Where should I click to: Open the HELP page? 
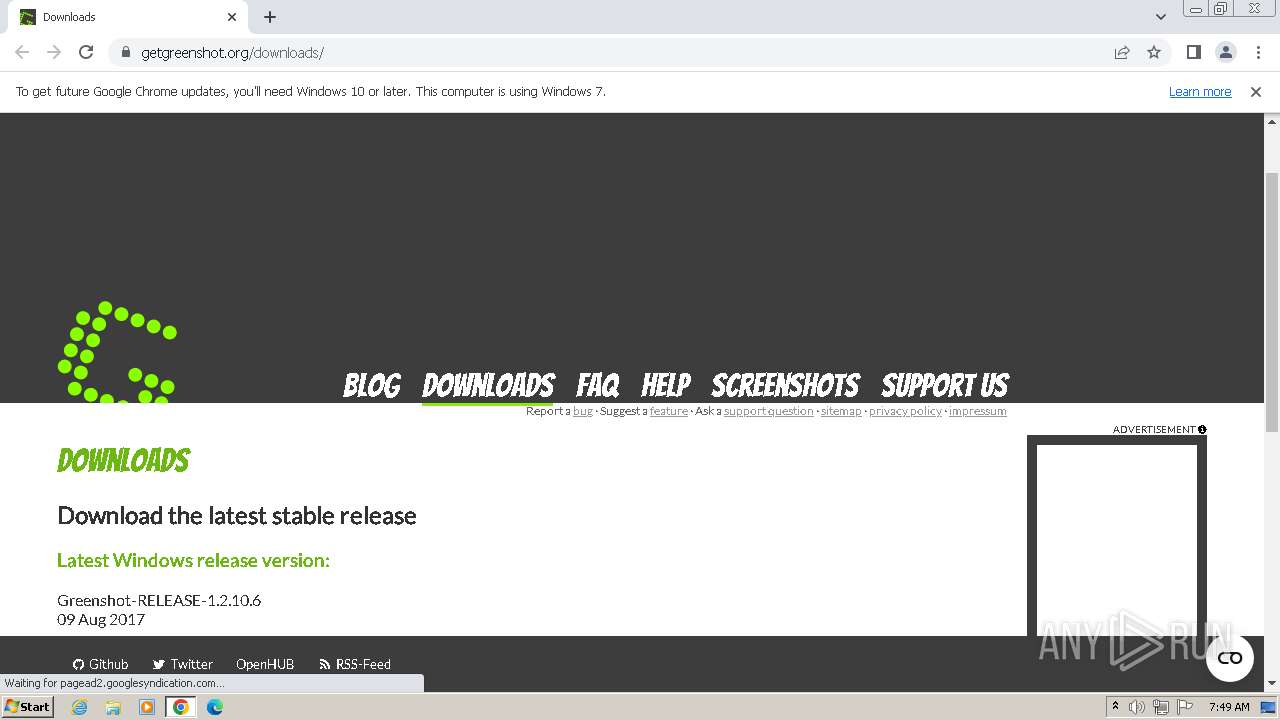pyautogui.click(x=666, y=385)
